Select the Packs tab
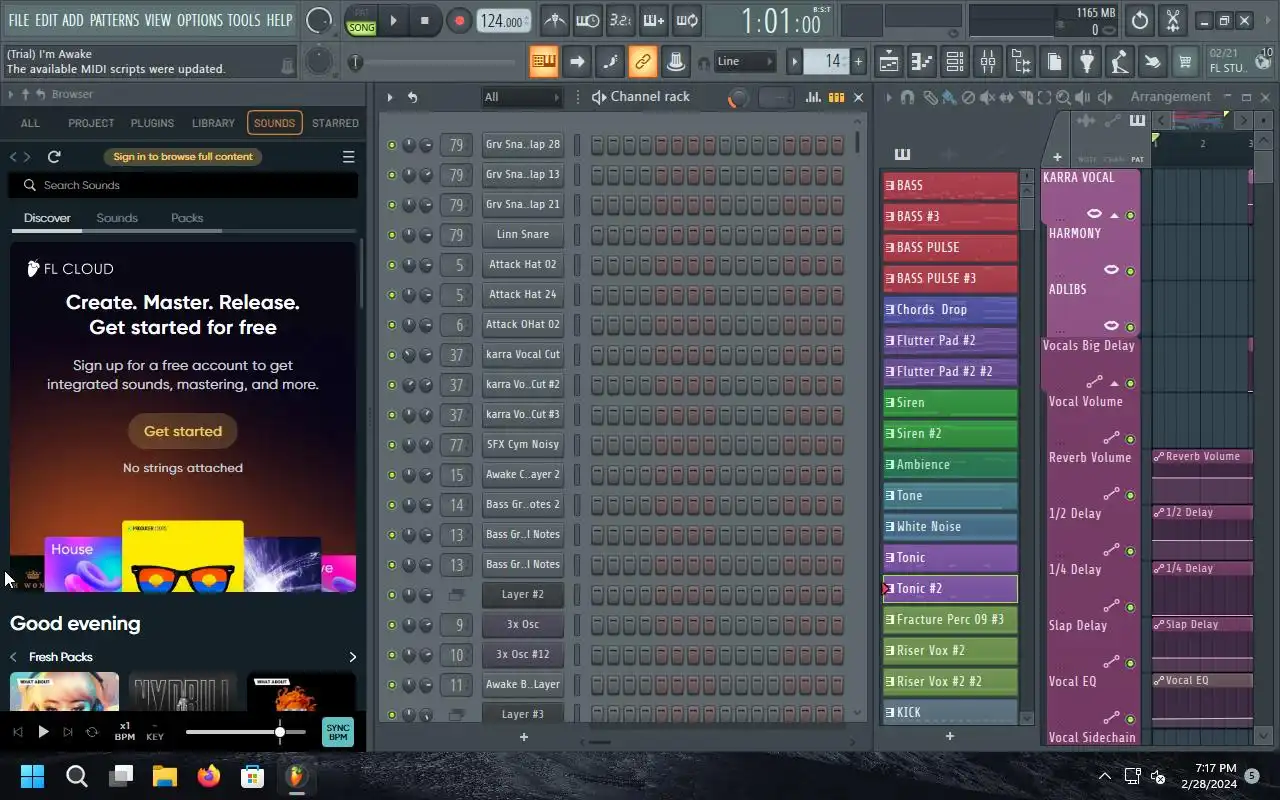 187,218
